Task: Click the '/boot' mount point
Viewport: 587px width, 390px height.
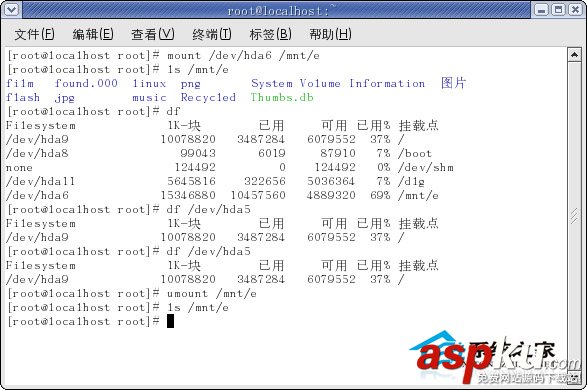Action: 415,153
